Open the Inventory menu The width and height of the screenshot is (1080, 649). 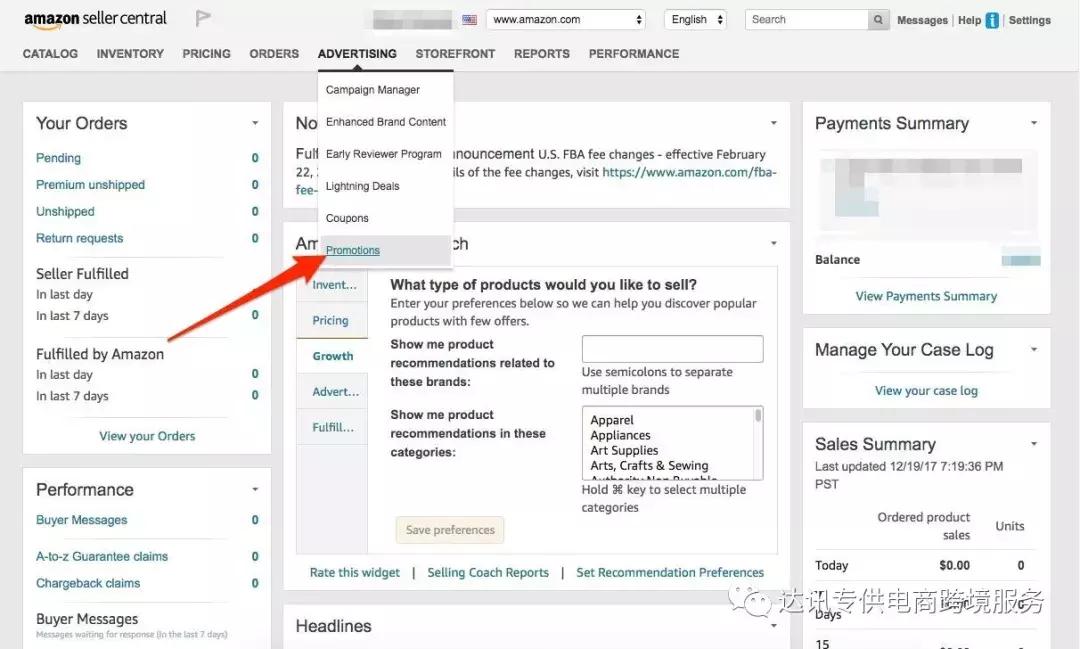[130, 54]
